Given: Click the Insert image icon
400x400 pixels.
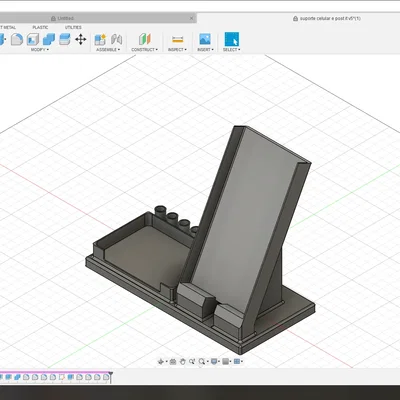Looking at the screenshot, I should coord(205,39).
